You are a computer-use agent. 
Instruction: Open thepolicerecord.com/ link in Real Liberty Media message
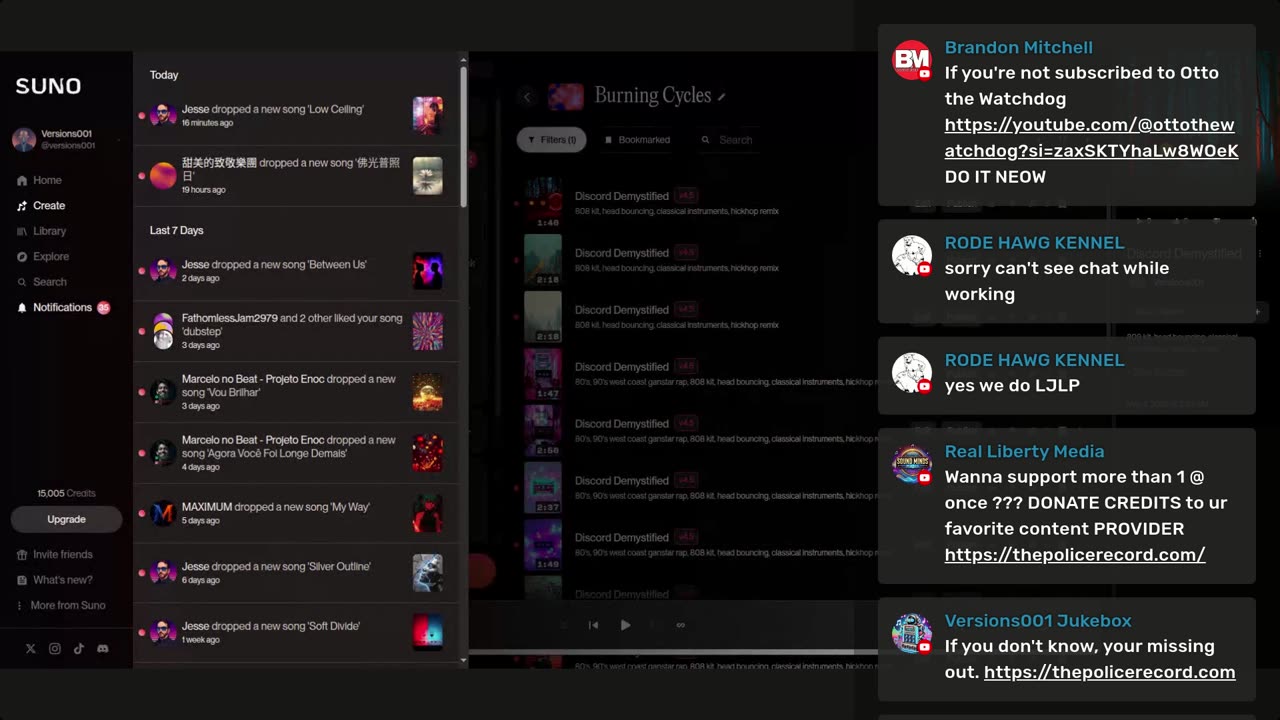pos(1075,554)
